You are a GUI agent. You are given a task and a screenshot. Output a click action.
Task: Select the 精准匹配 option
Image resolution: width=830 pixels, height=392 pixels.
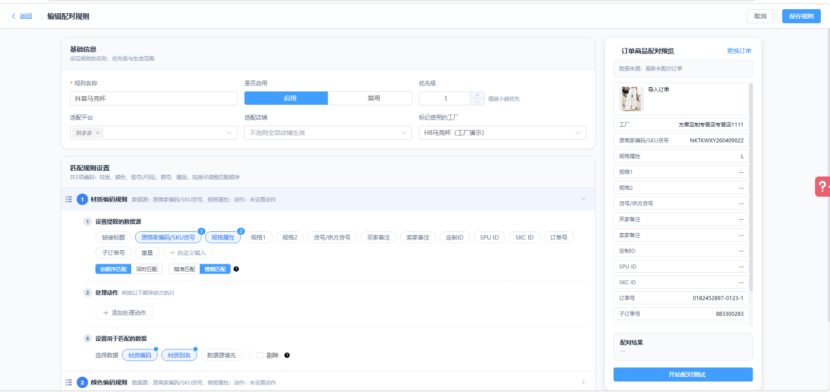pos(184,269)
